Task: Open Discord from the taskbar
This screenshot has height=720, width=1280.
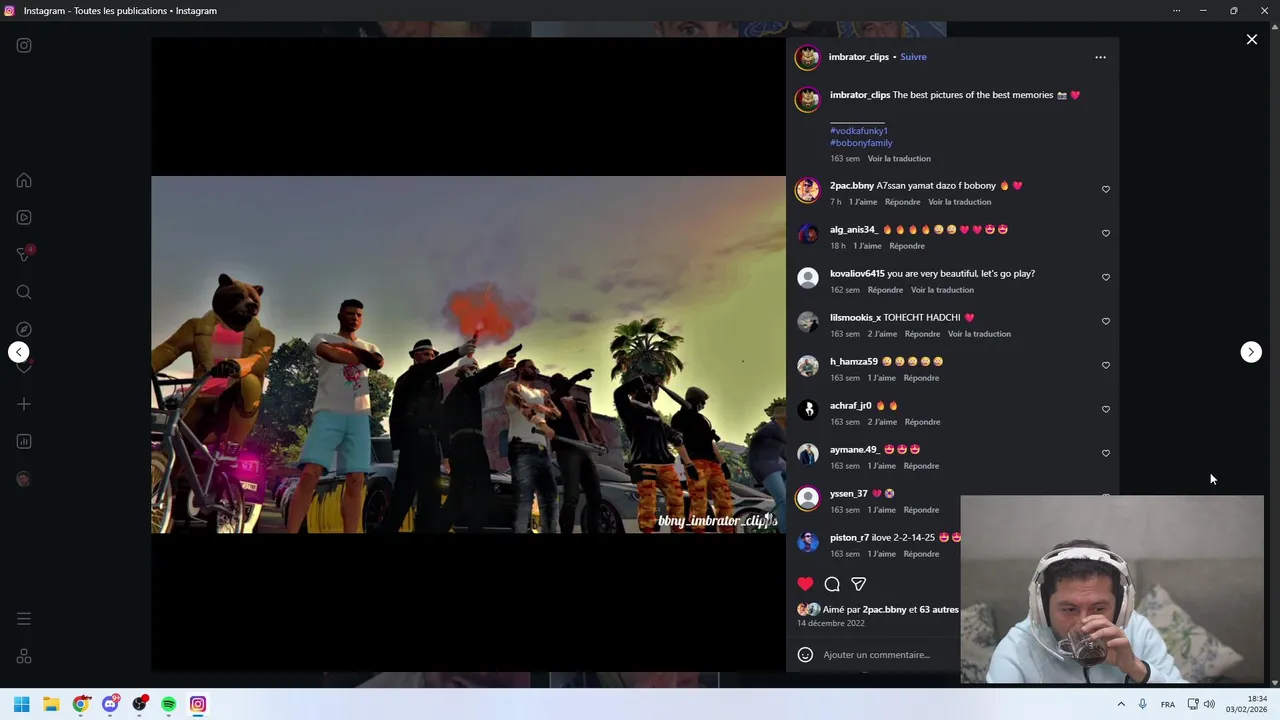Action: [110, 704]
